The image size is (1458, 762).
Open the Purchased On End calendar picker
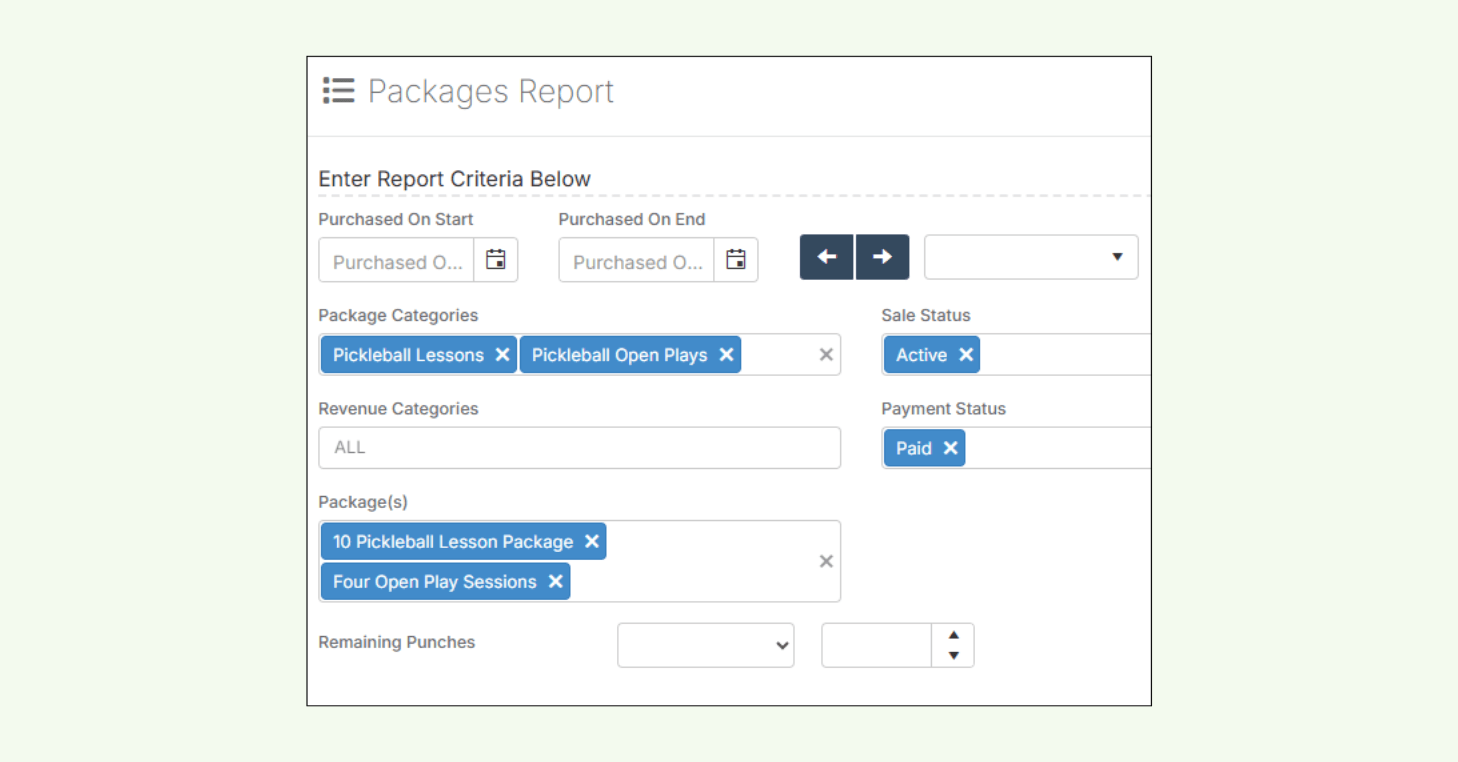pyautogui.click(x=735, y=259)
